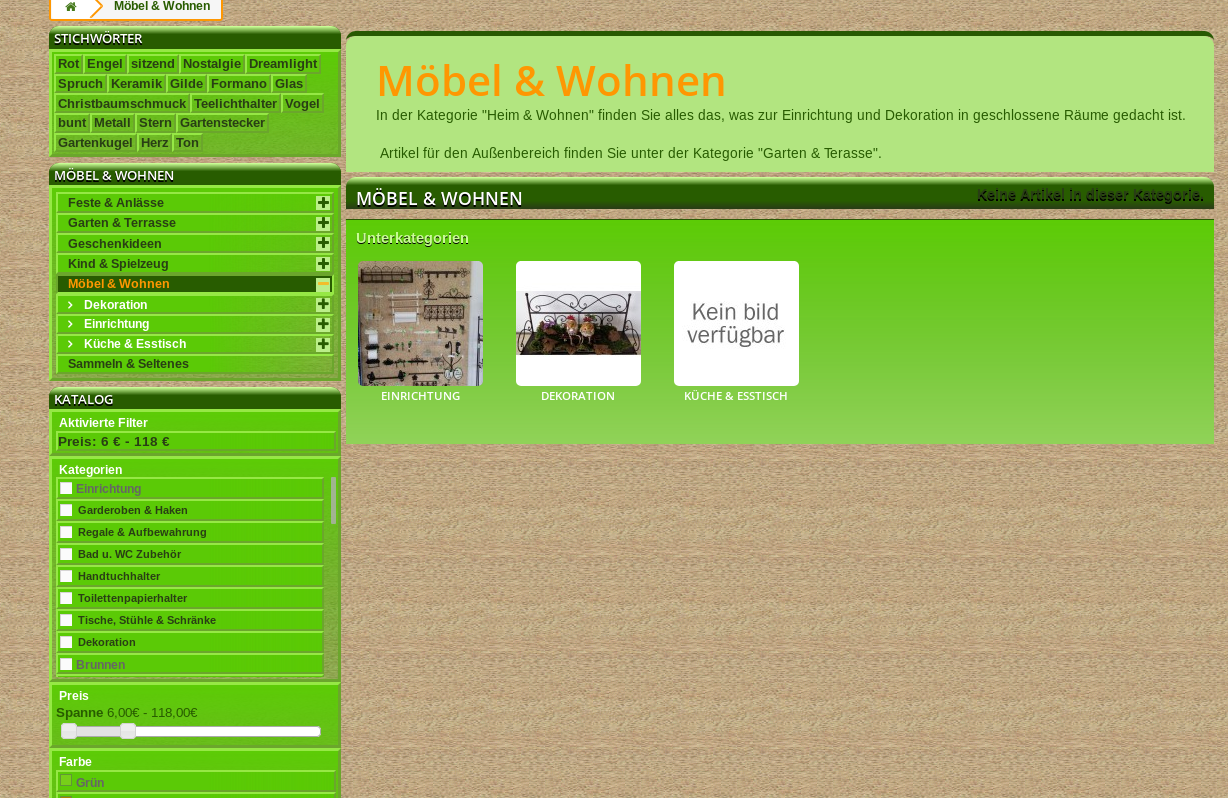Tick the Einrichtung filter checkbox
This screenshot has height=798, width=1228.
click(x=66, y=488)
